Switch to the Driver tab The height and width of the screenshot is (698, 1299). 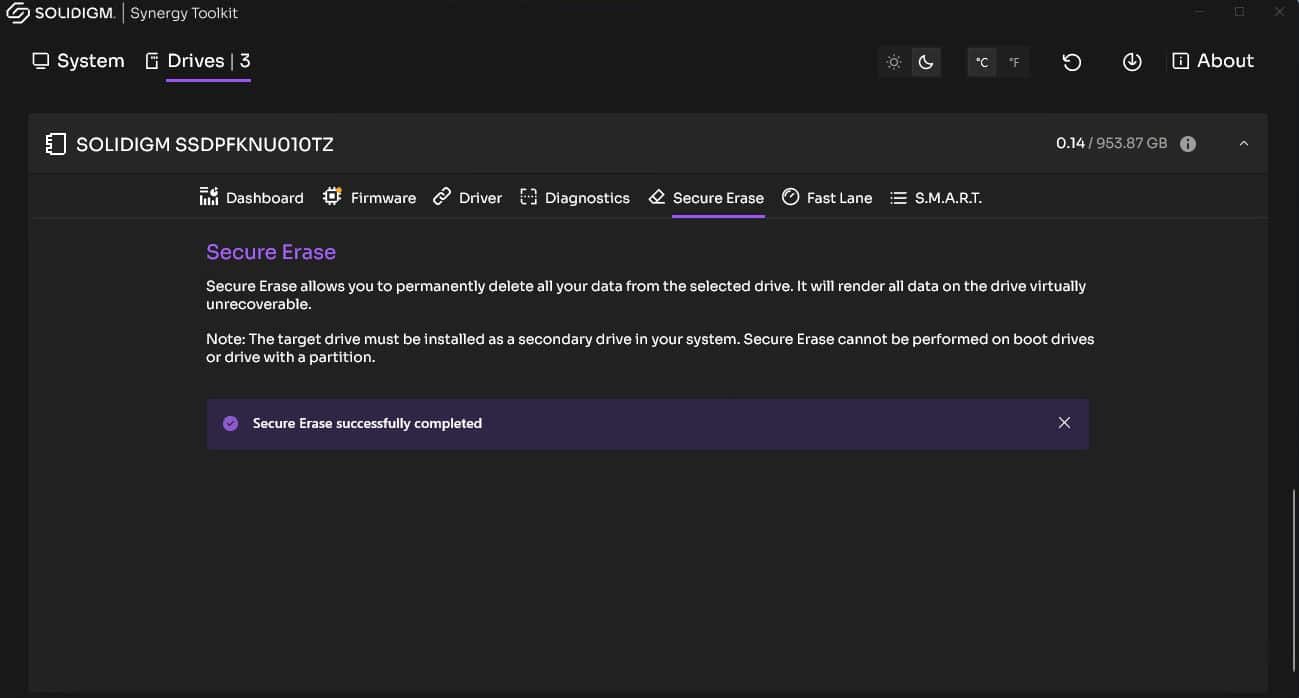[x=467, y=197]
